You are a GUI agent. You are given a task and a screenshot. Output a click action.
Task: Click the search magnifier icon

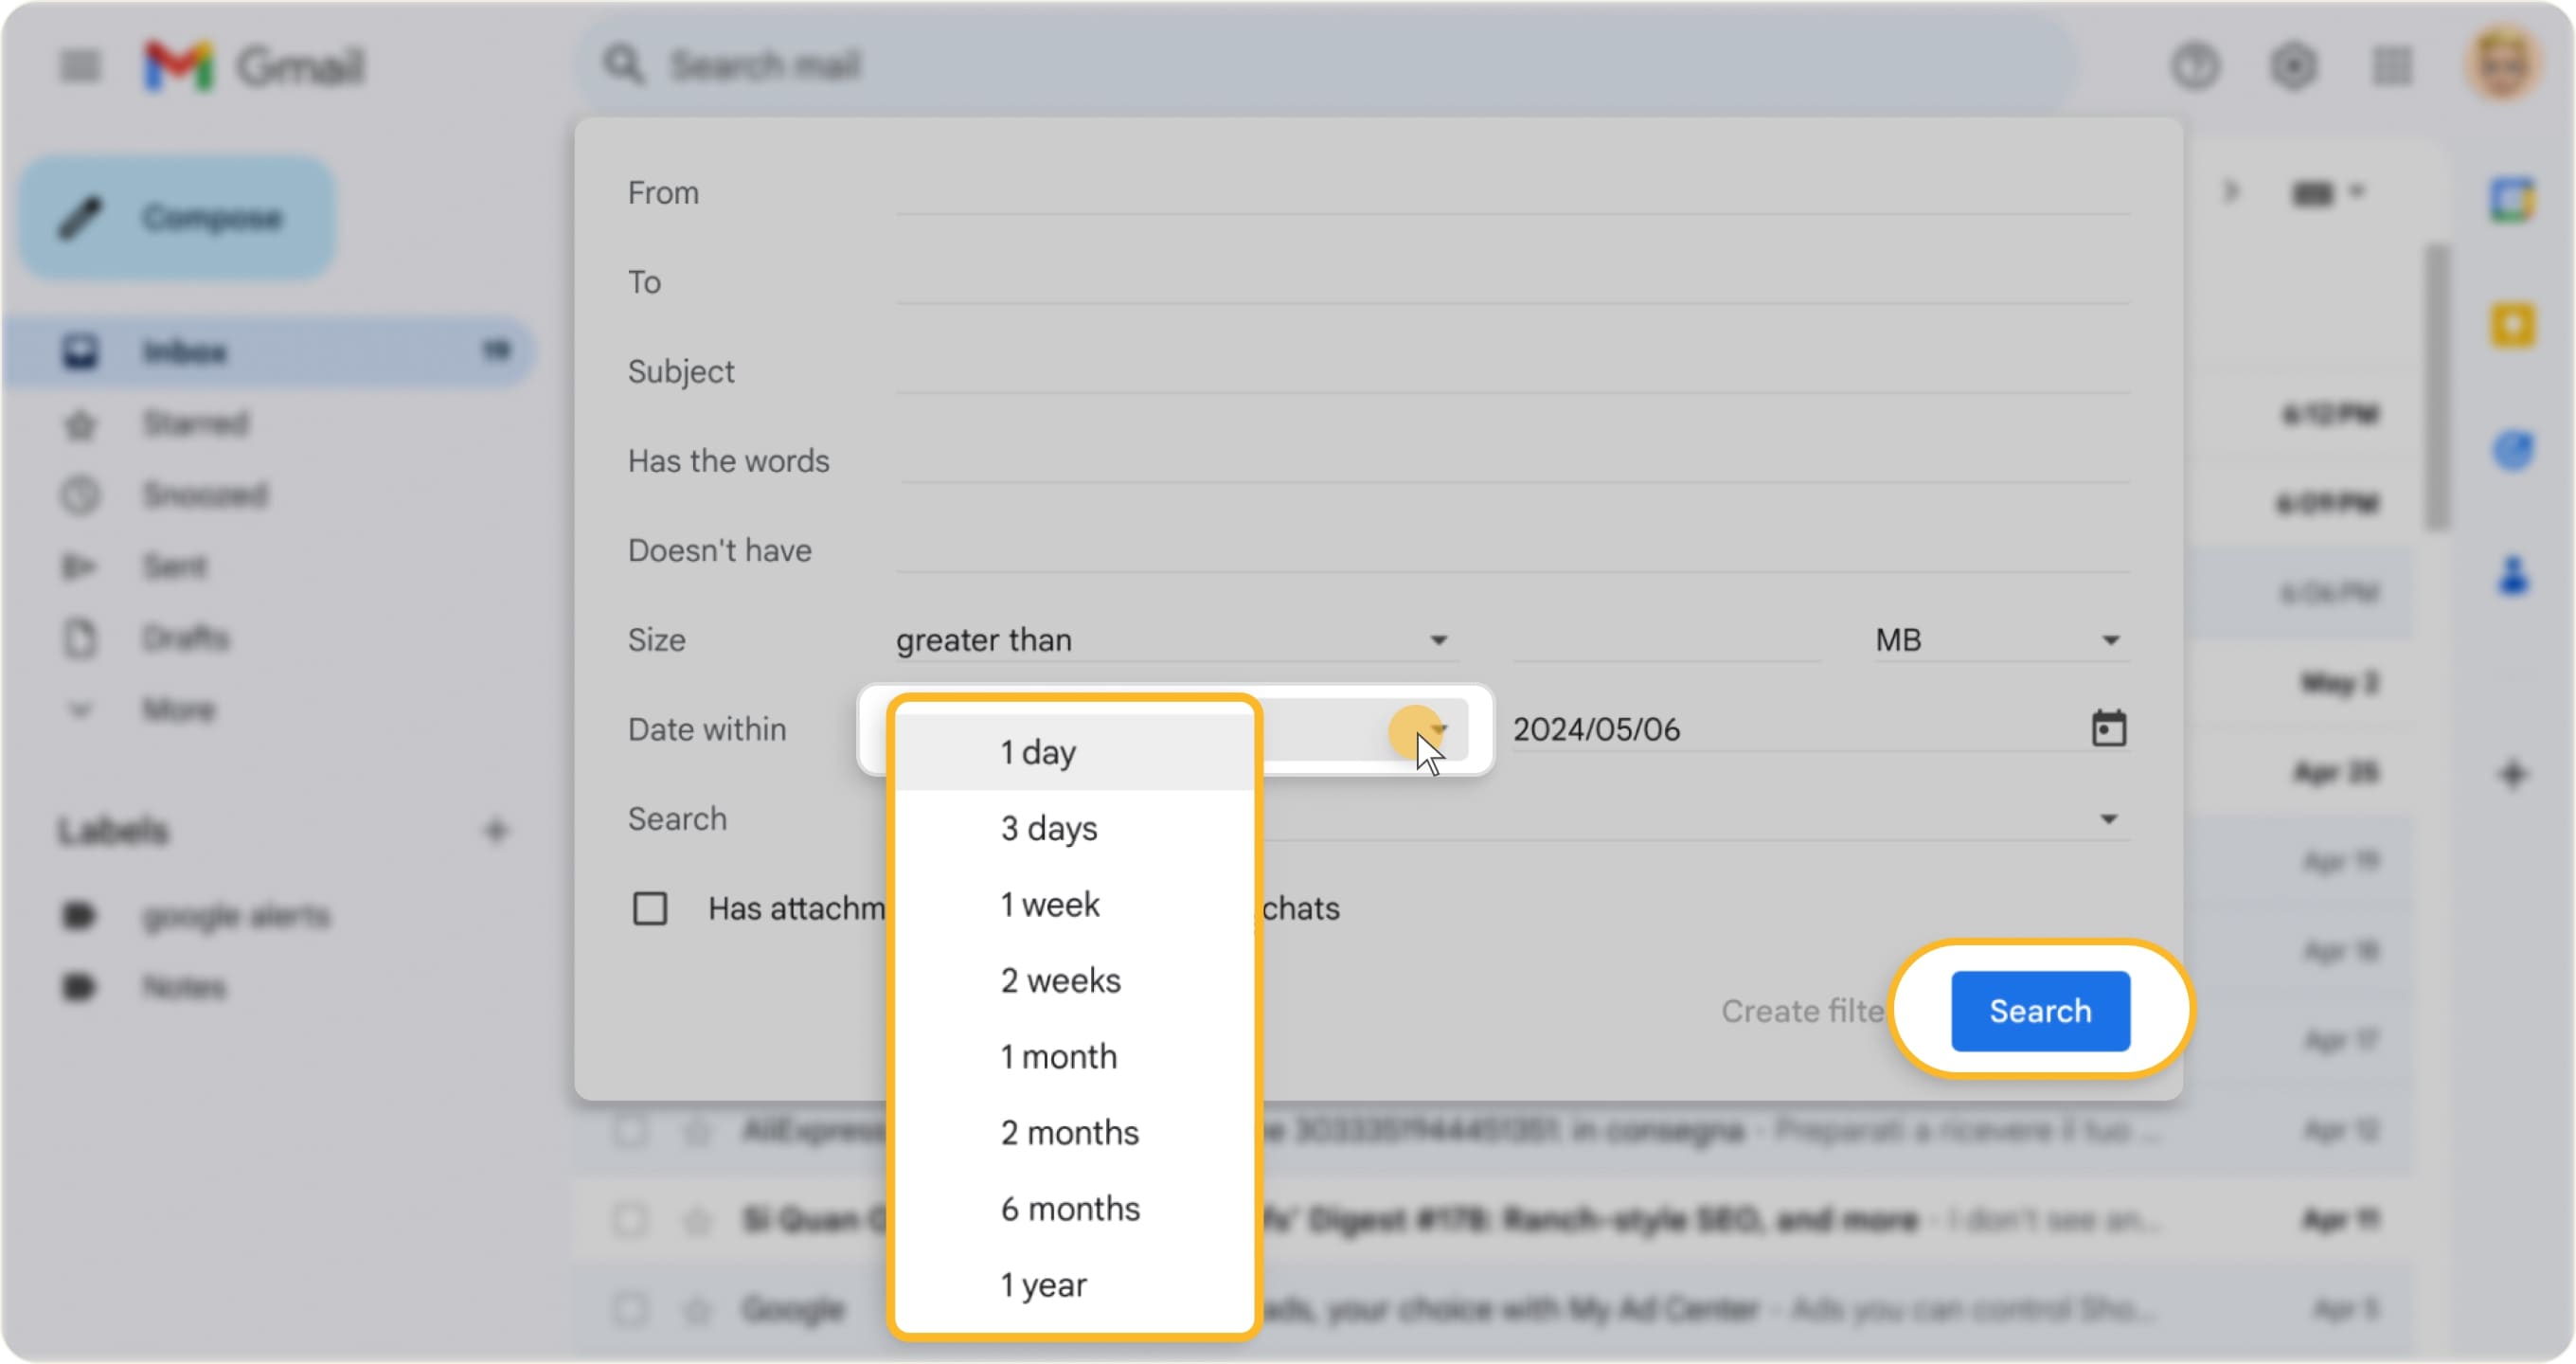coord(623,65)
